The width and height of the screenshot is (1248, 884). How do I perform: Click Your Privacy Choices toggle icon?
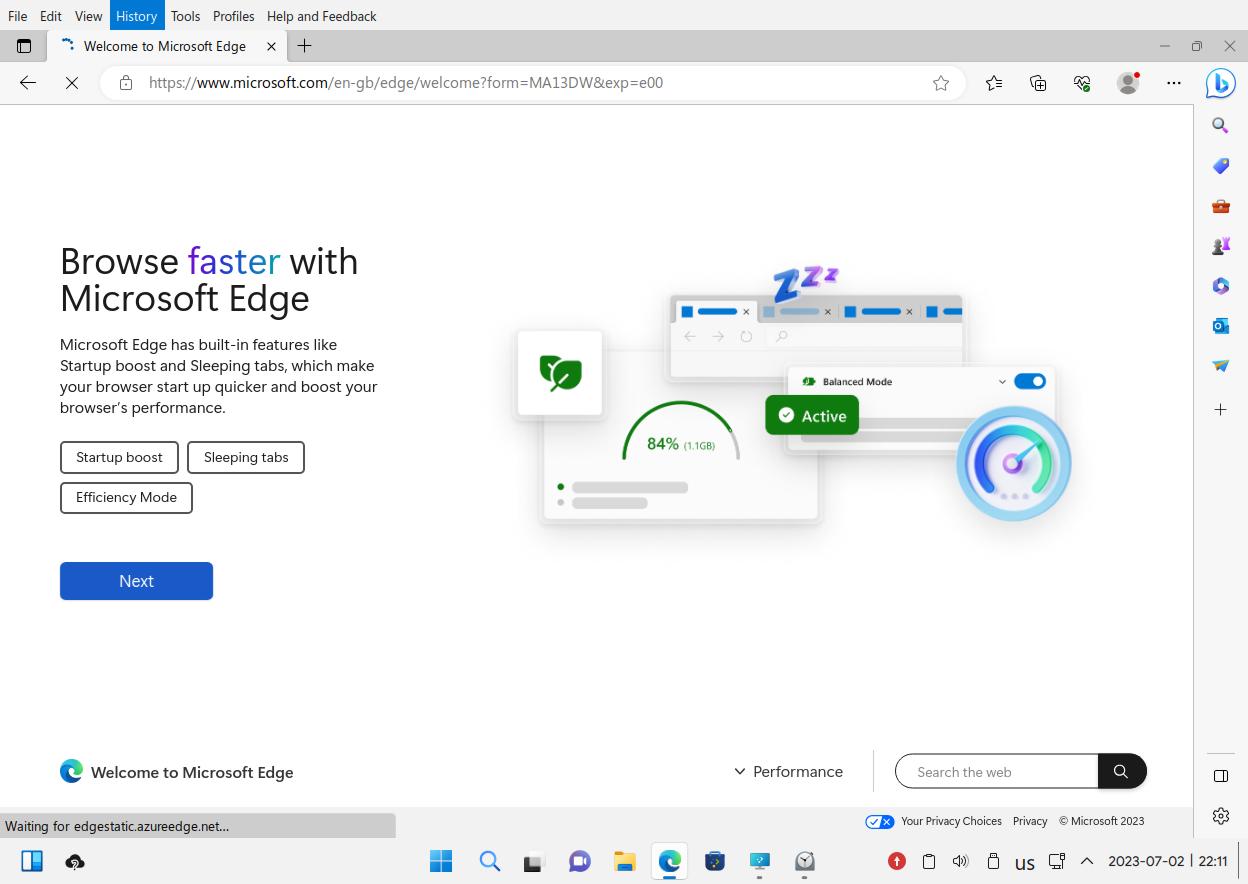pos(880,821)
